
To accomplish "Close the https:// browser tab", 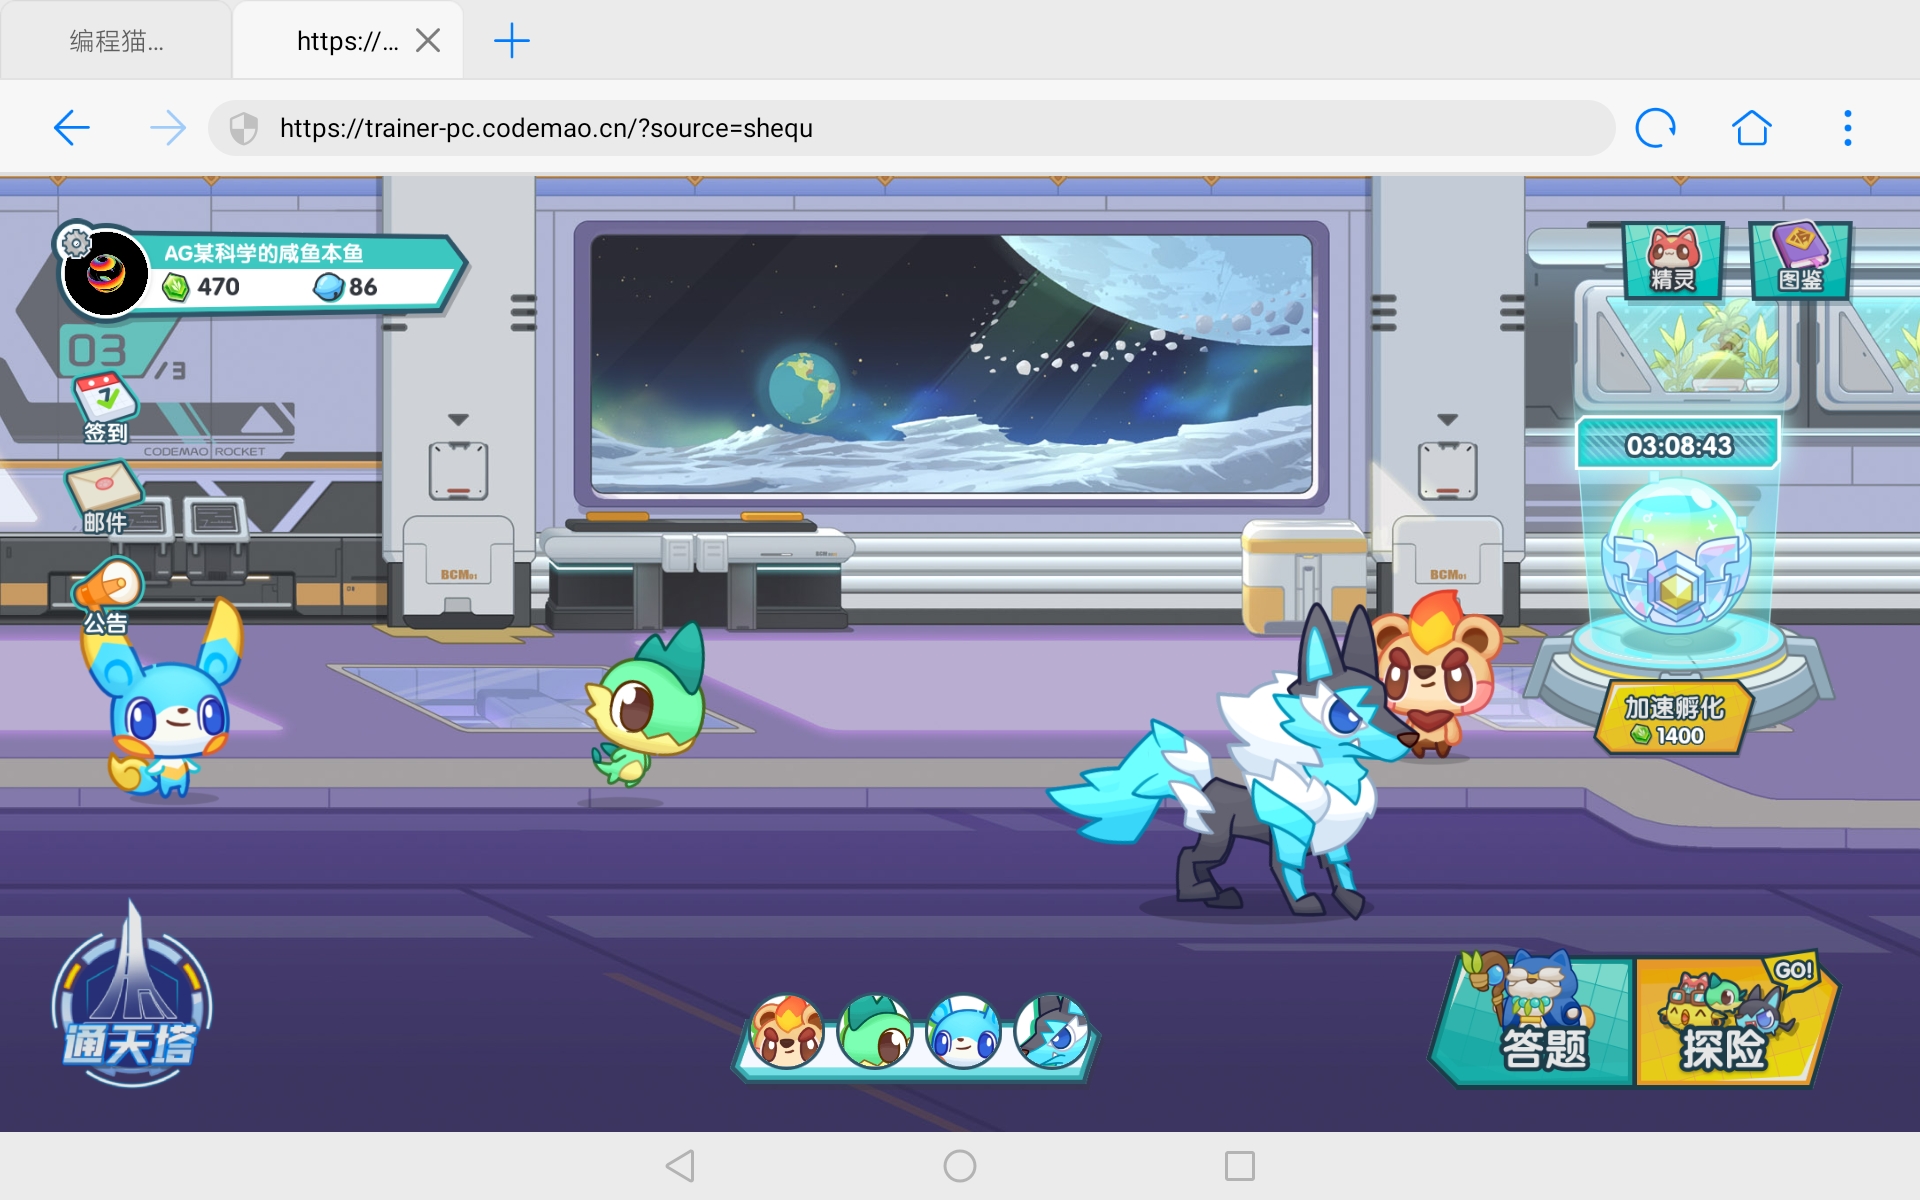I will click(x=428, y=41).
